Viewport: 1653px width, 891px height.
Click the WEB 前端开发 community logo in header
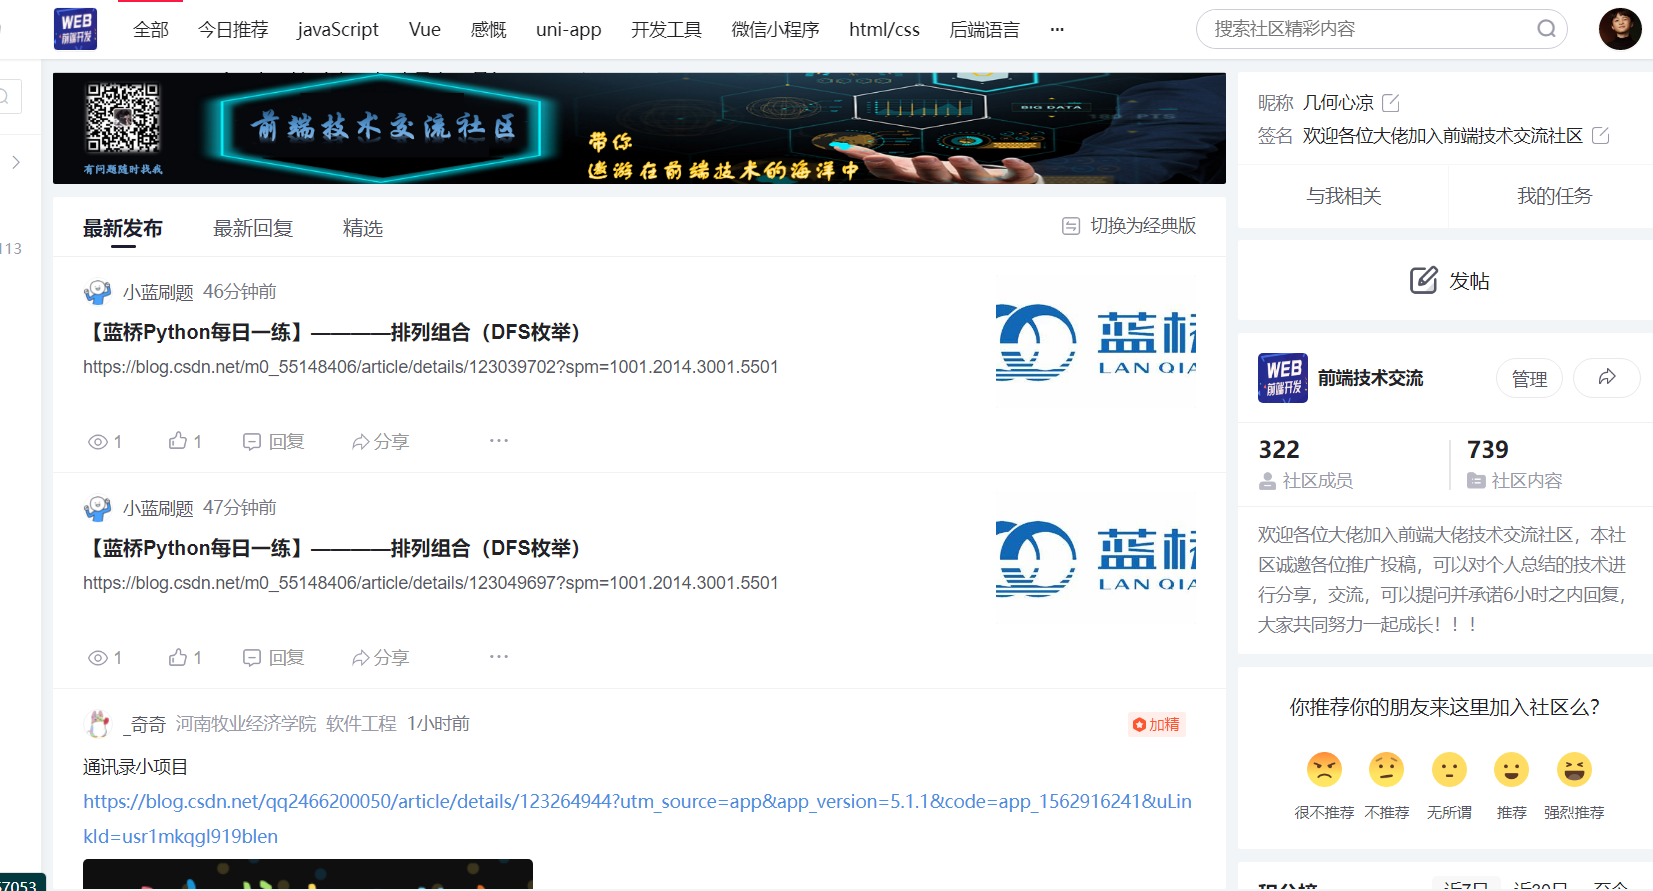point(75,29)
